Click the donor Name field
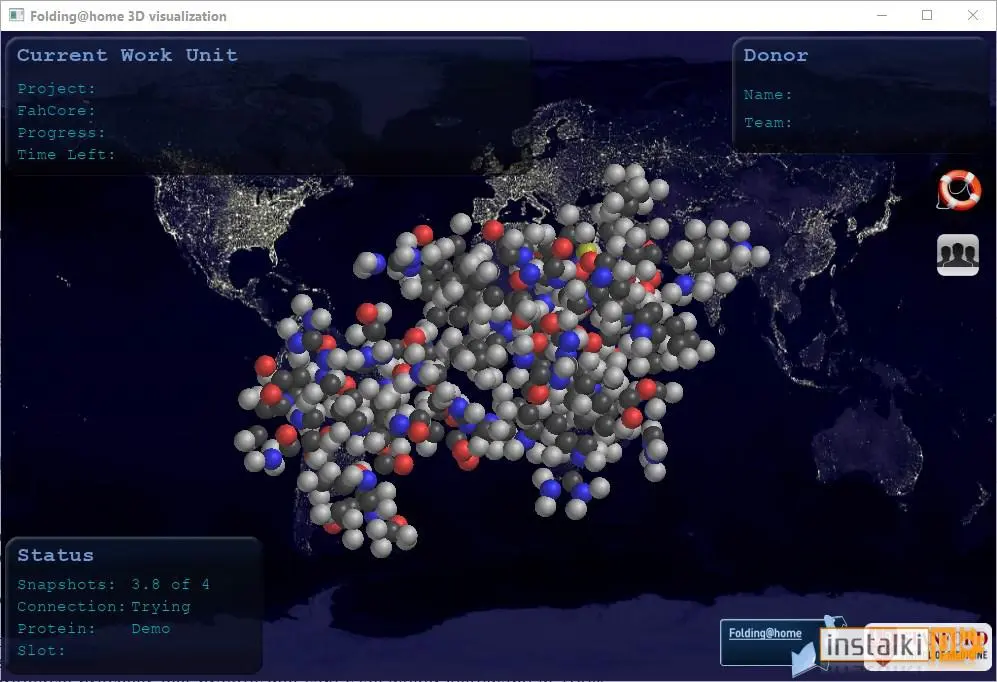This screenshot has width=997, height=682. click(768, 95)
